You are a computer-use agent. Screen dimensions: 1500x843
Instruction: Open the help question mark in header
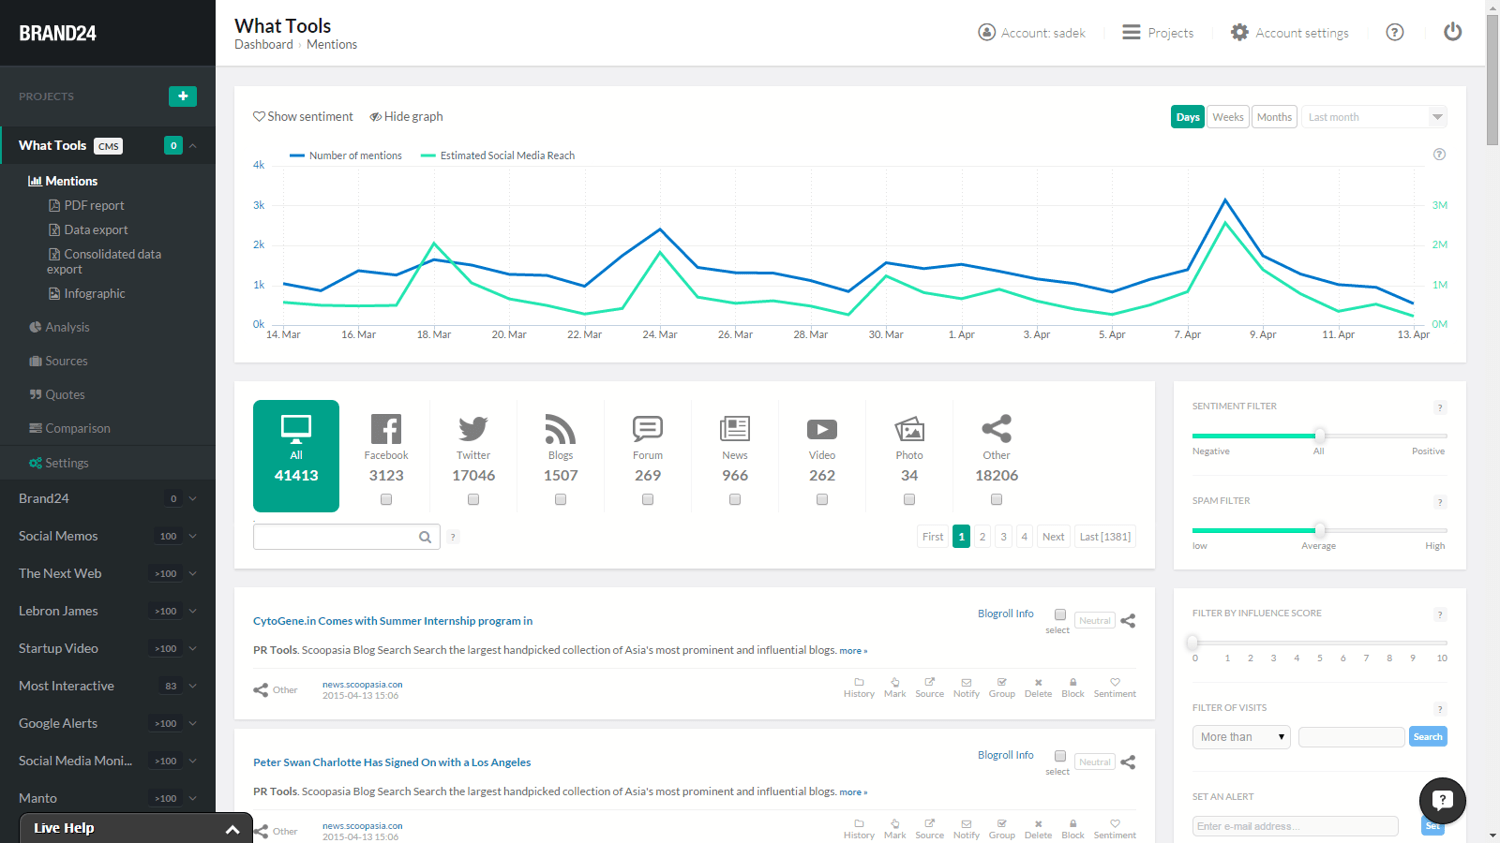click(1394, 32)
